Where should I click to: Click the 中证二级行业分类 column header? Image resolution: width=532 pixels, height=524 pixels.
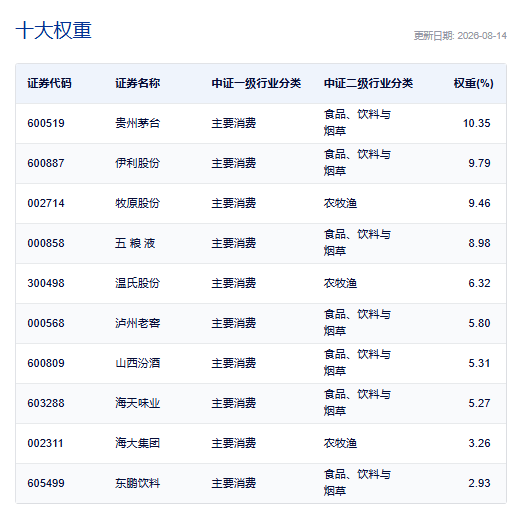tap(368, 83)
